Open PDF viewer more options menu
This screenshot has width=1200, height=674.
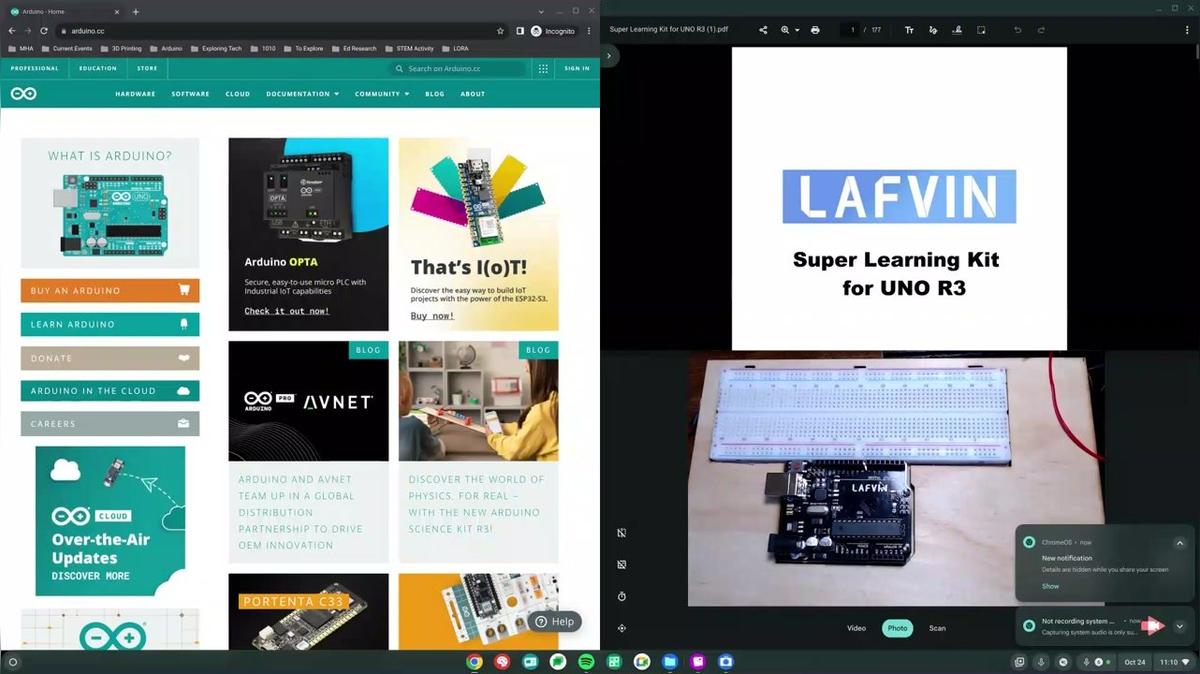pos(1187,30)
